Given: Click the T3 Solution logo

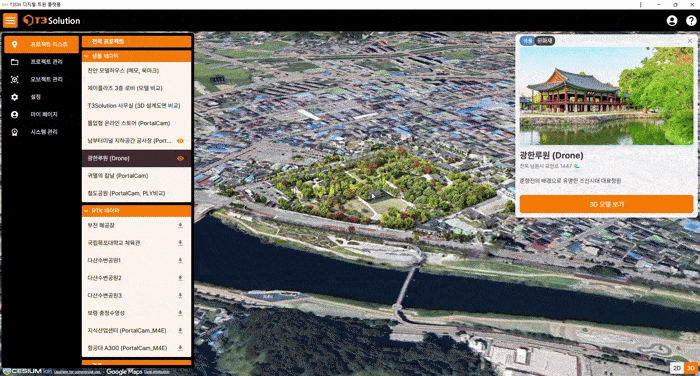Looking at the screenshot, I should coord(52,21).
